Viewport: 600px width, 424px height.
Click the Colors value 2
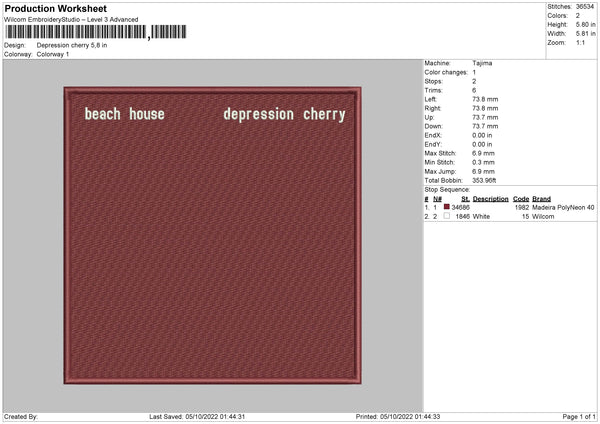tap(578, 16)
